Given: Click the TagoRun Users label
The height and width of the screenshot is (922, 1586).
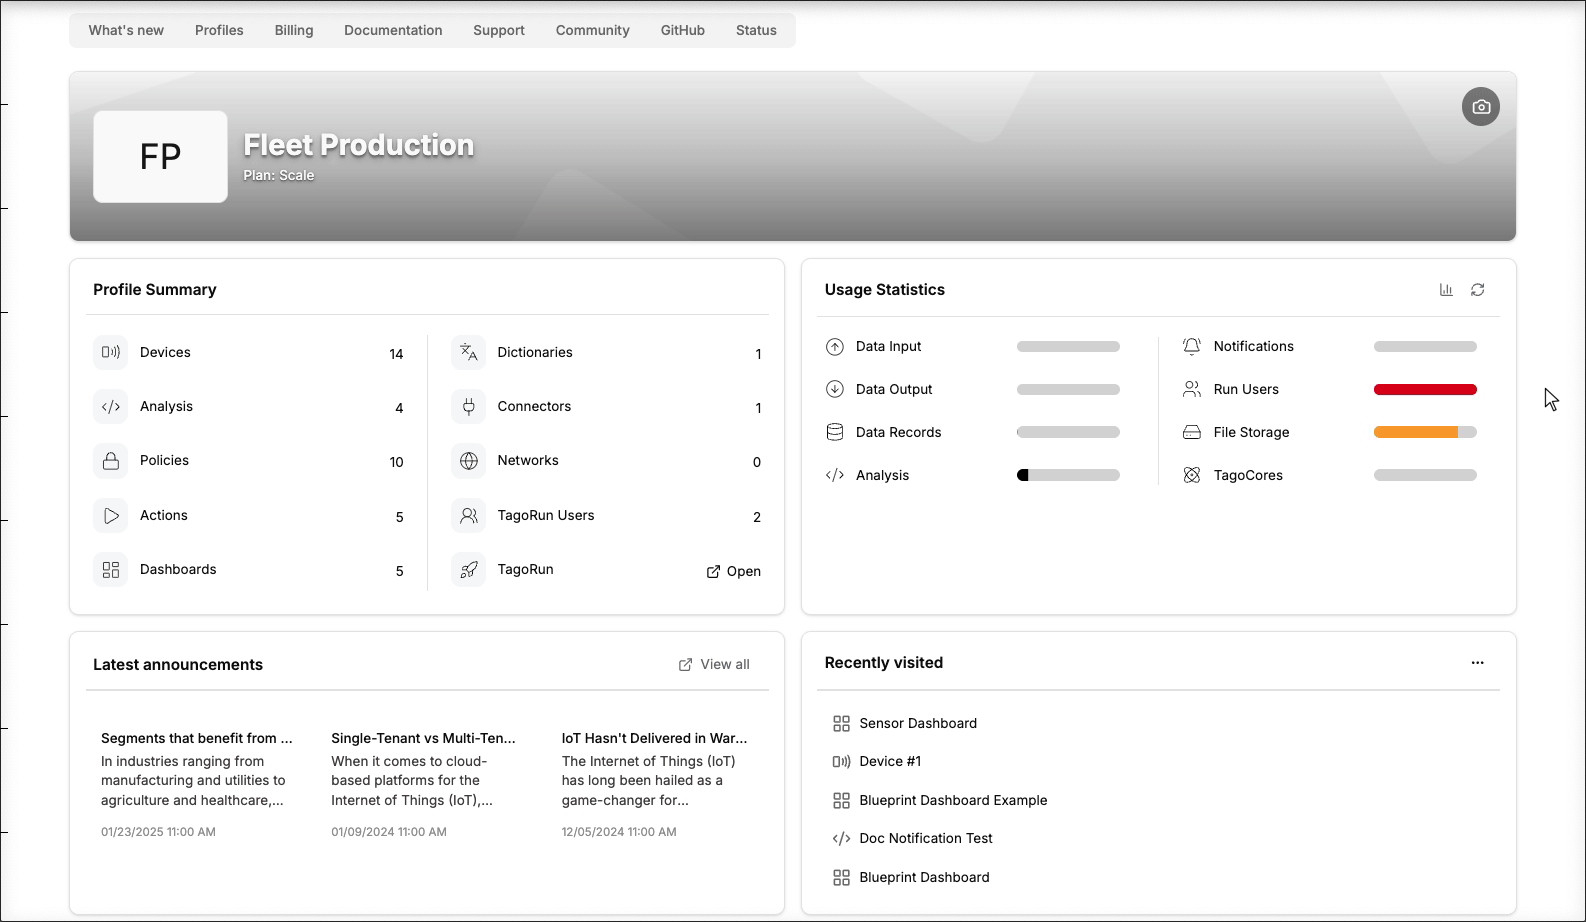Looking at the screenshot, I should click(546, 516).
